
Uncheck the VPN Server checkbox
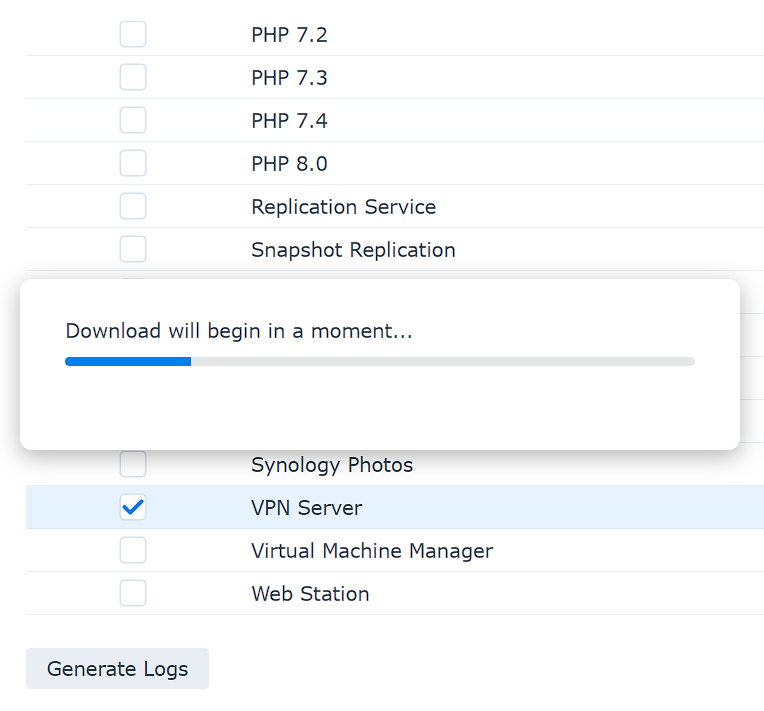pos(133,507)
